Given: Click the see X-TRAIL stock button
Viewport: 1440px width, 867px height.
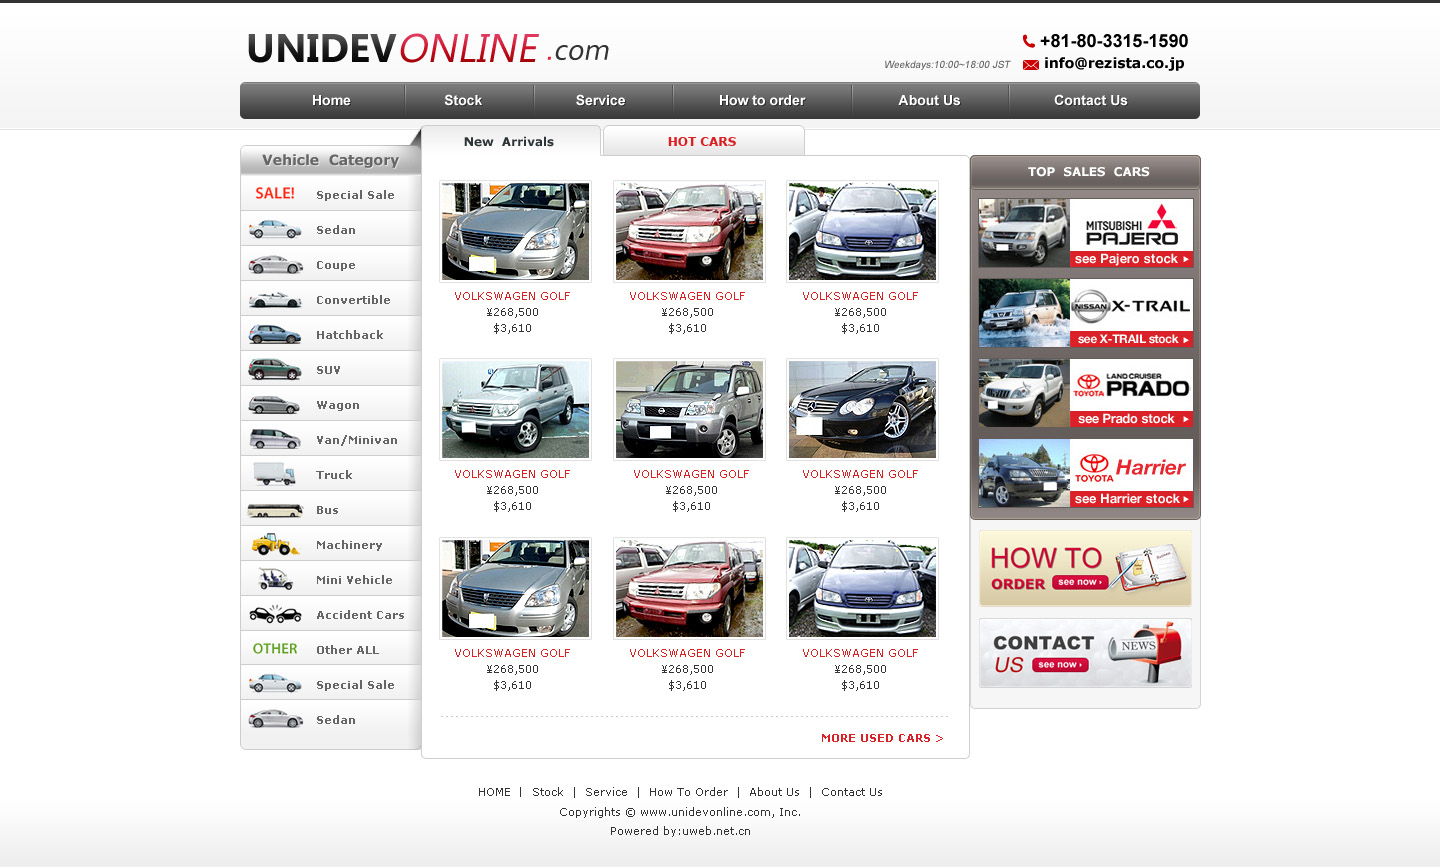Looking at the screenshot, I should (1132, 339).
